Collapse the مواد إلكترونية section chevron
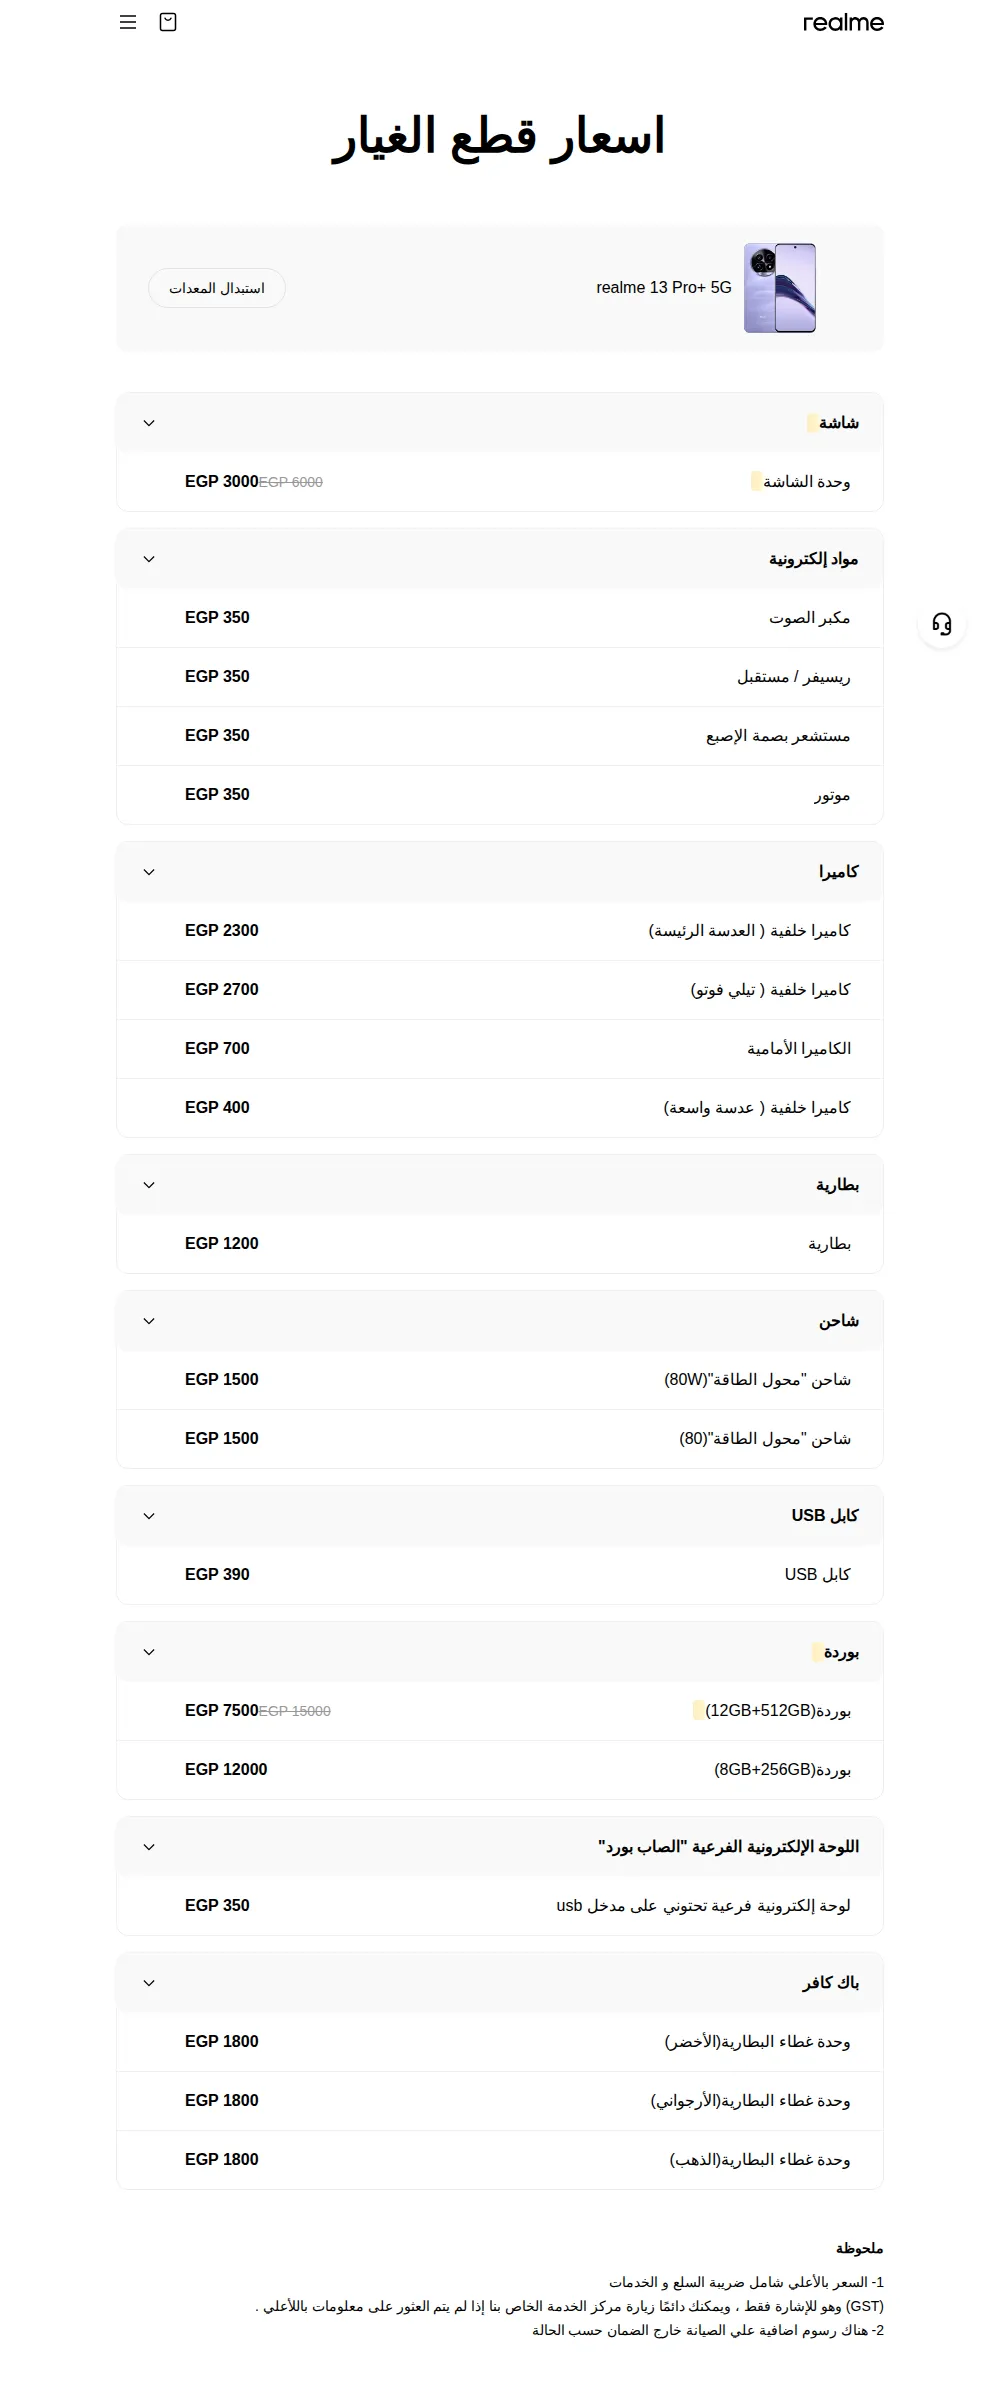The width and height of the screenshot is (1000, 2402). [x=149, y=559]
